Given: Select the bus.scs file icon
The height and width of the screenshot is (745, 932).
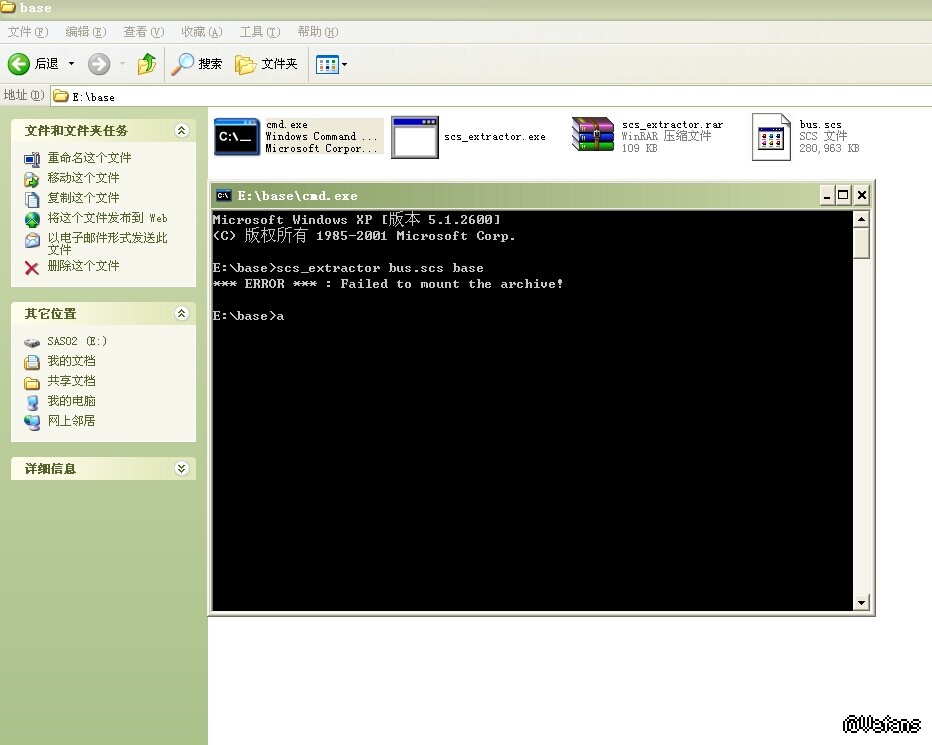Looking at the screenshot, I should (x=770, y=137).
